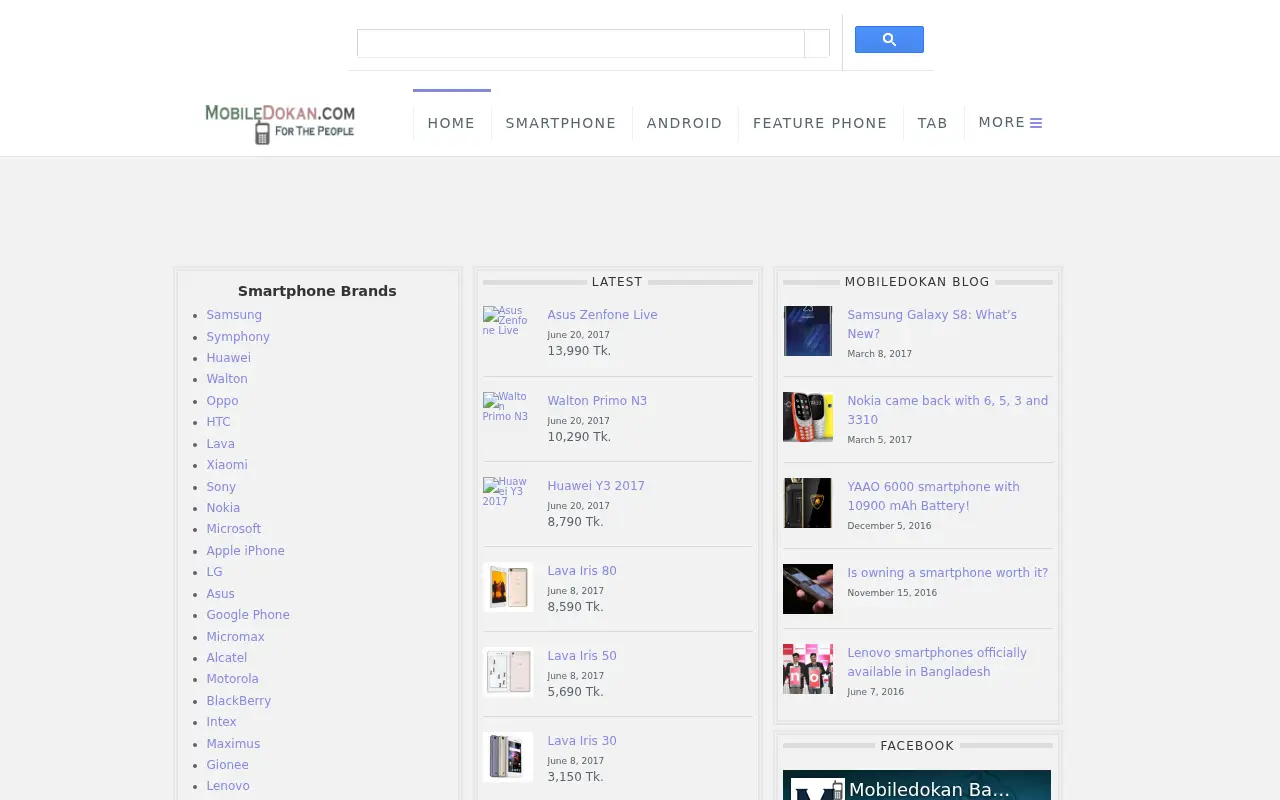The height and width of the screenshot is (800, 1280).
Task: Open the MobileDokan.com logo homepage
Action: (x=280, y=123)
